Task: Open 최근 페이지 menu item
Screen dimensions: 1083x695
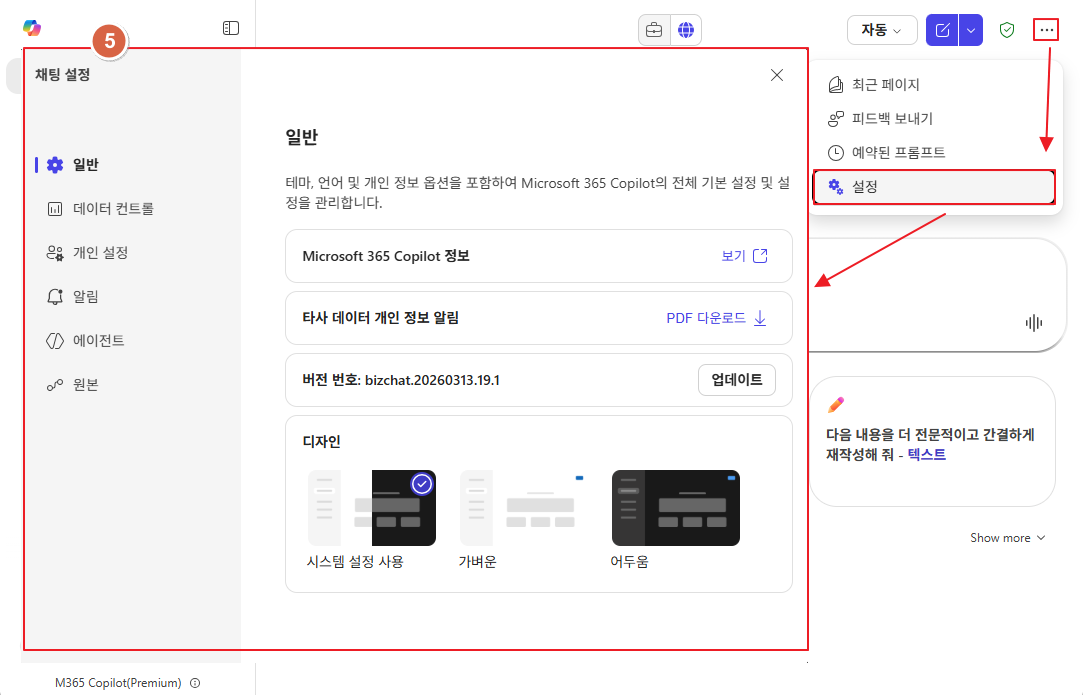Action: point(934,85)
